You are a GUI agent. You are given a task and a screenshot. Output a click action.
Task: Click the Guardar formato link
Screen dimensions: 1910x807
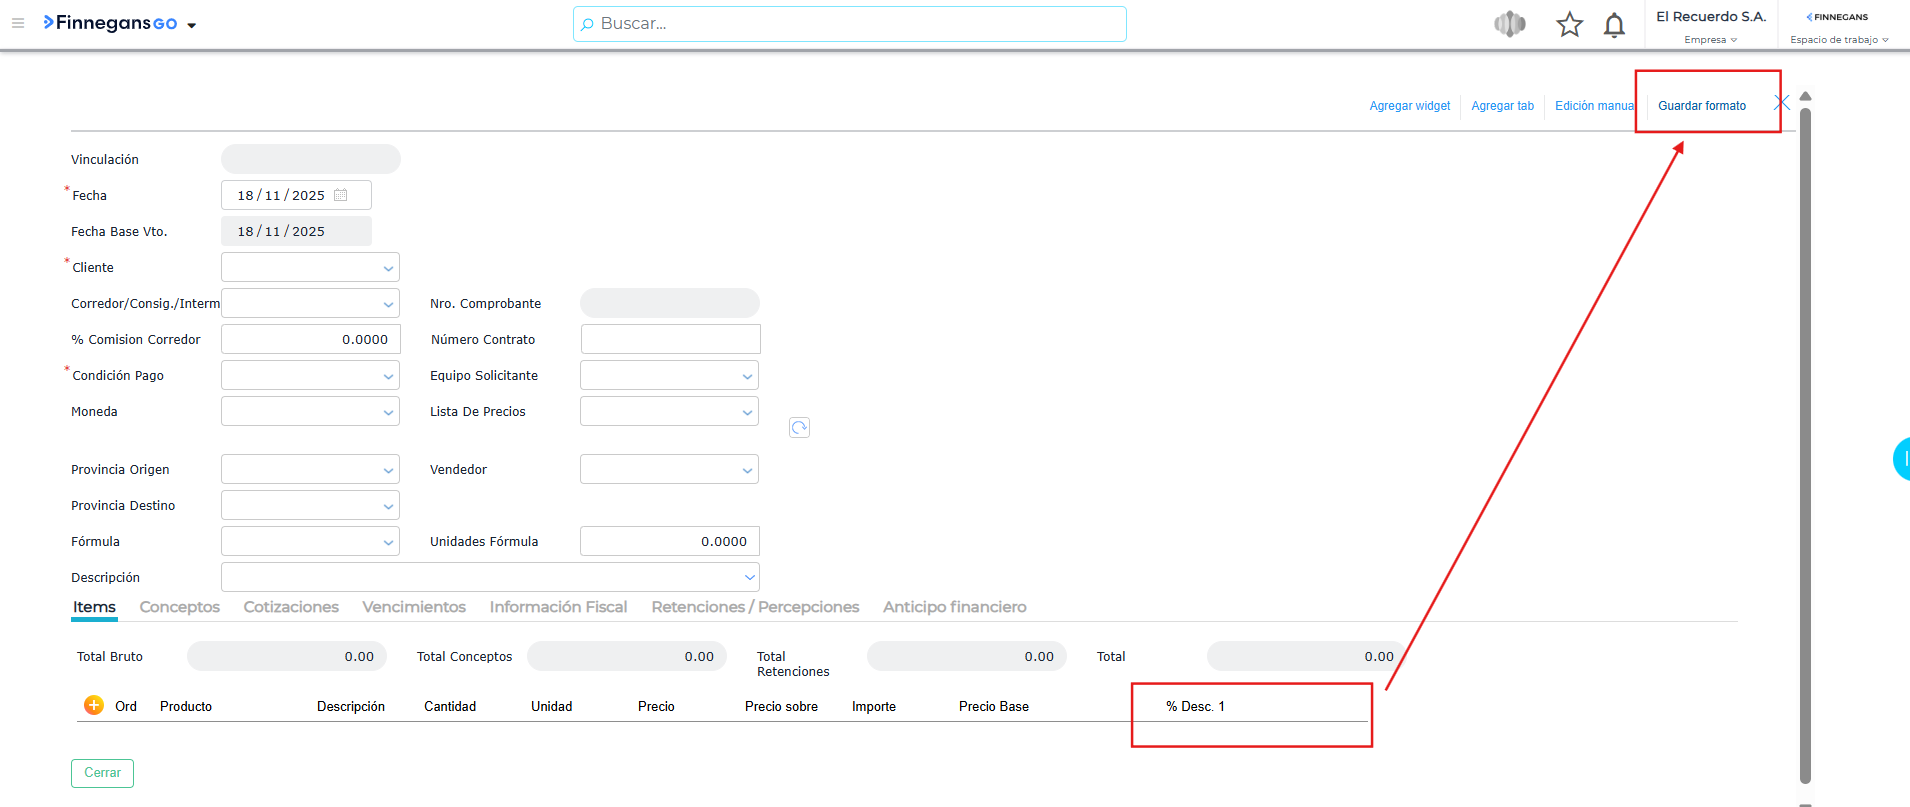(1701, 106)
